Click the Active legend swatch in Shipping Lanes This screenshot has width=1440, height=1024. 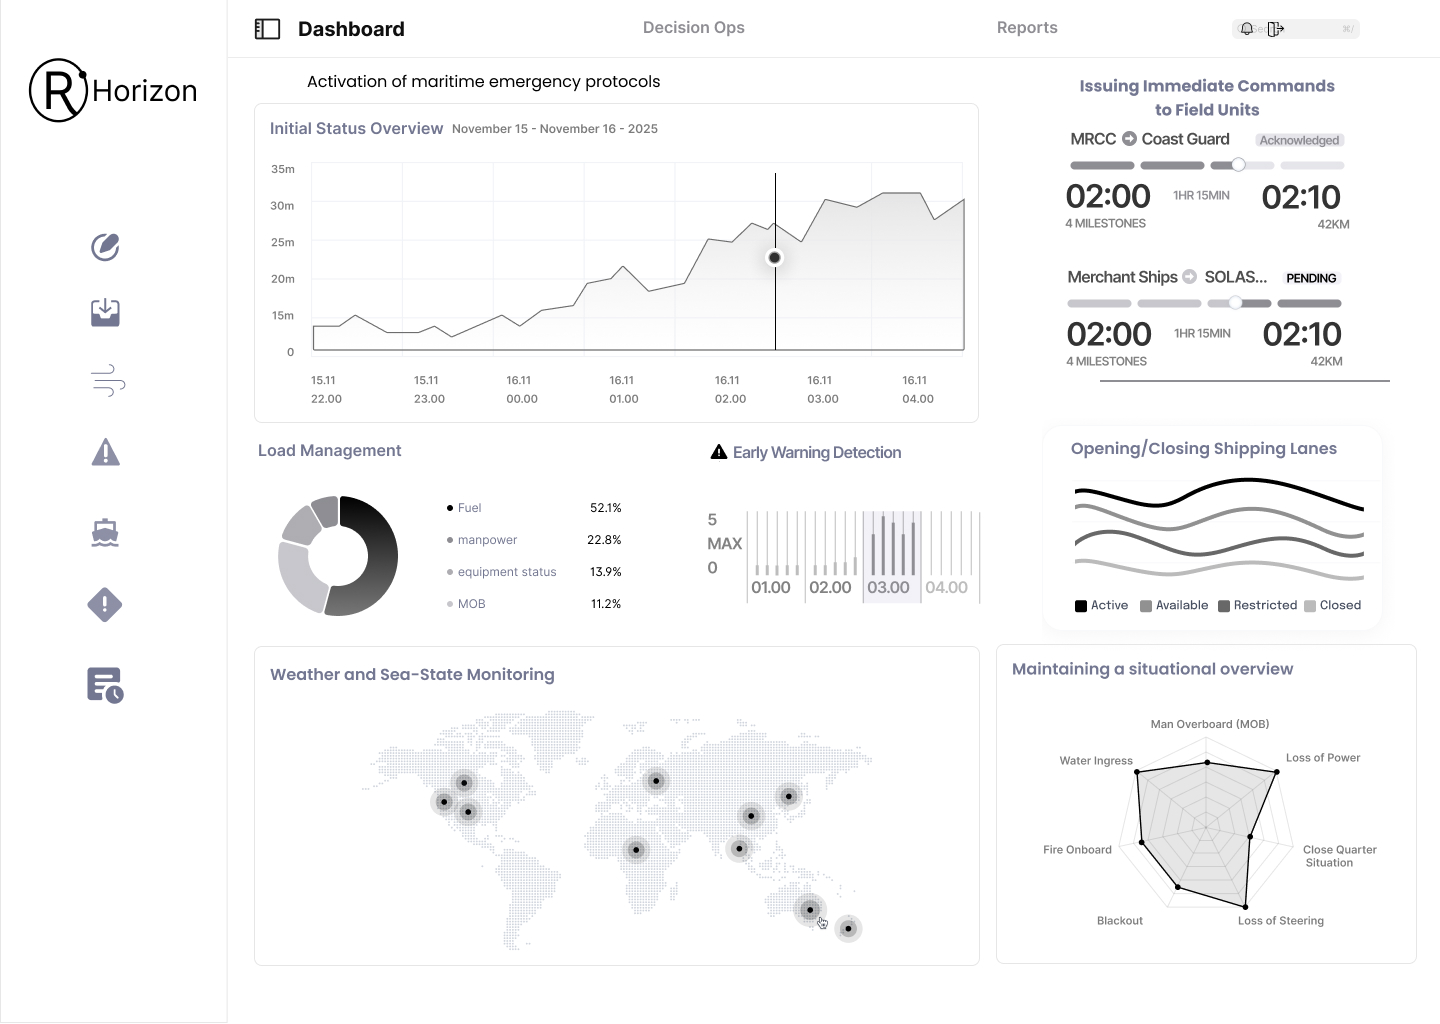[x=1081, y=606]
